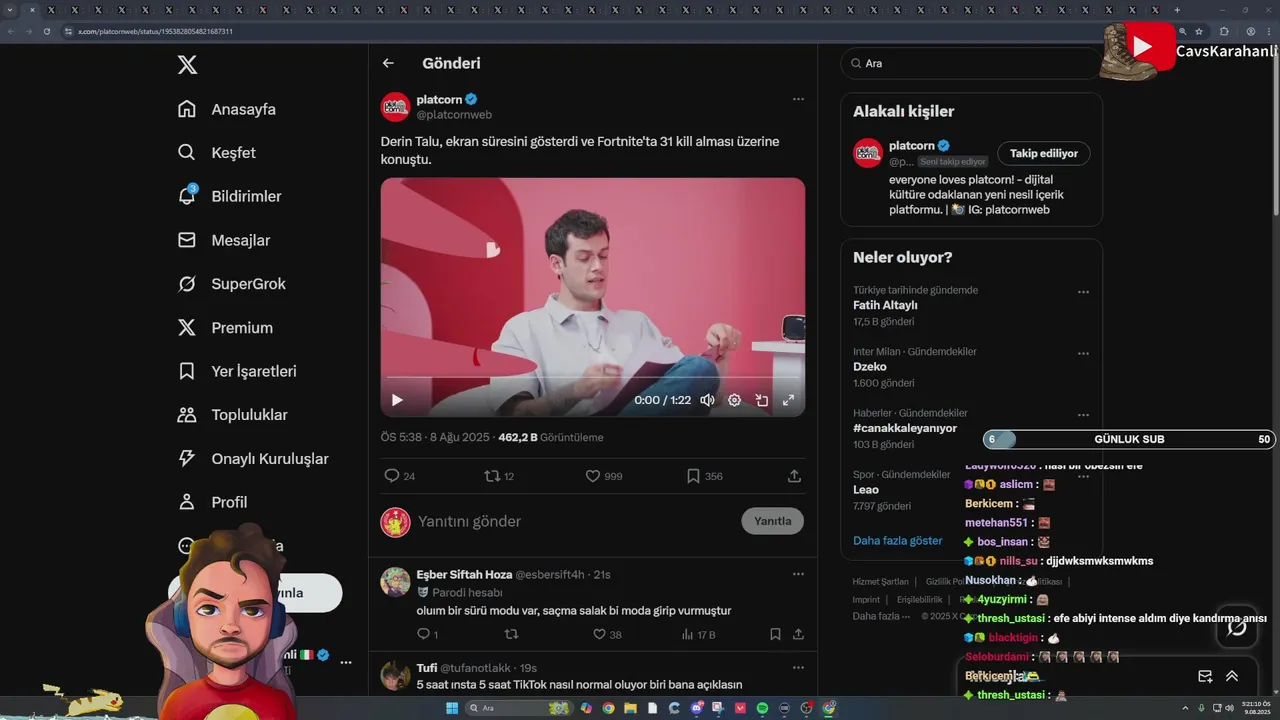
Task: Open Hizmet Şartları footer link
Action: (x=880, y=581)
